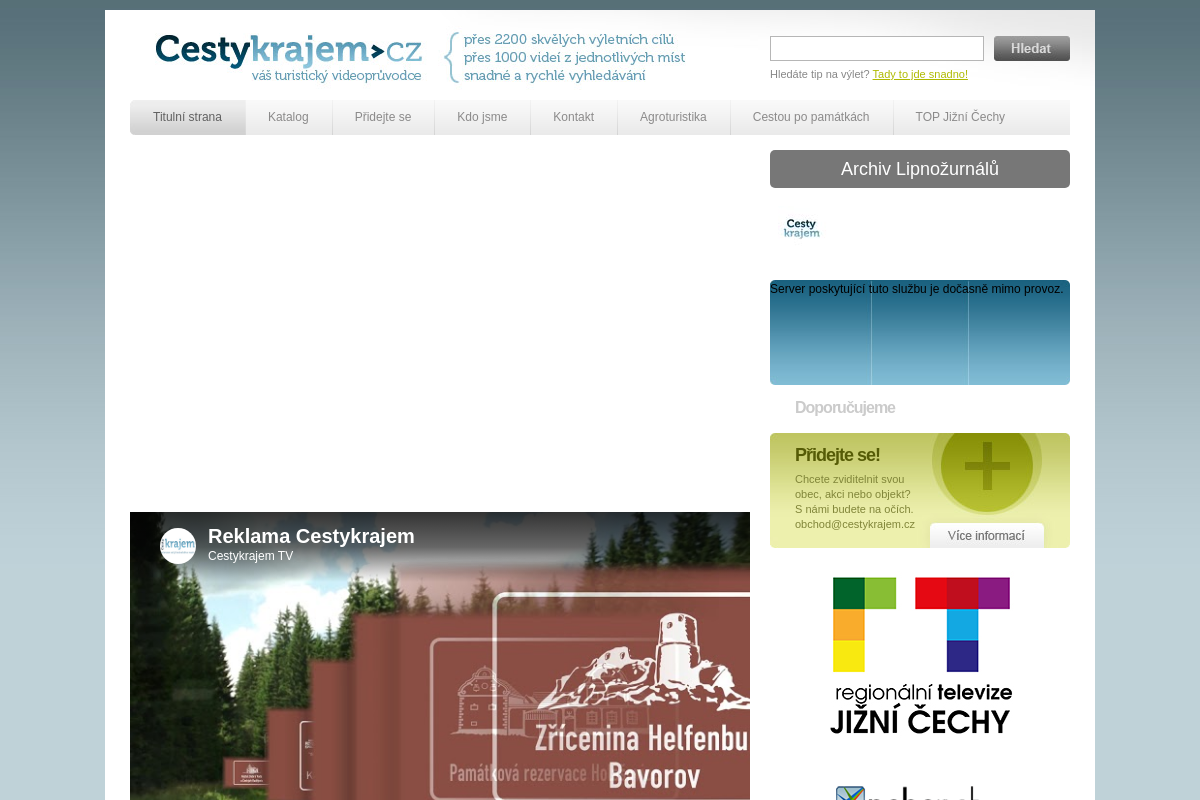
Task: Open regionální televize Jižní Čechy logo
Action: [921, 656]
